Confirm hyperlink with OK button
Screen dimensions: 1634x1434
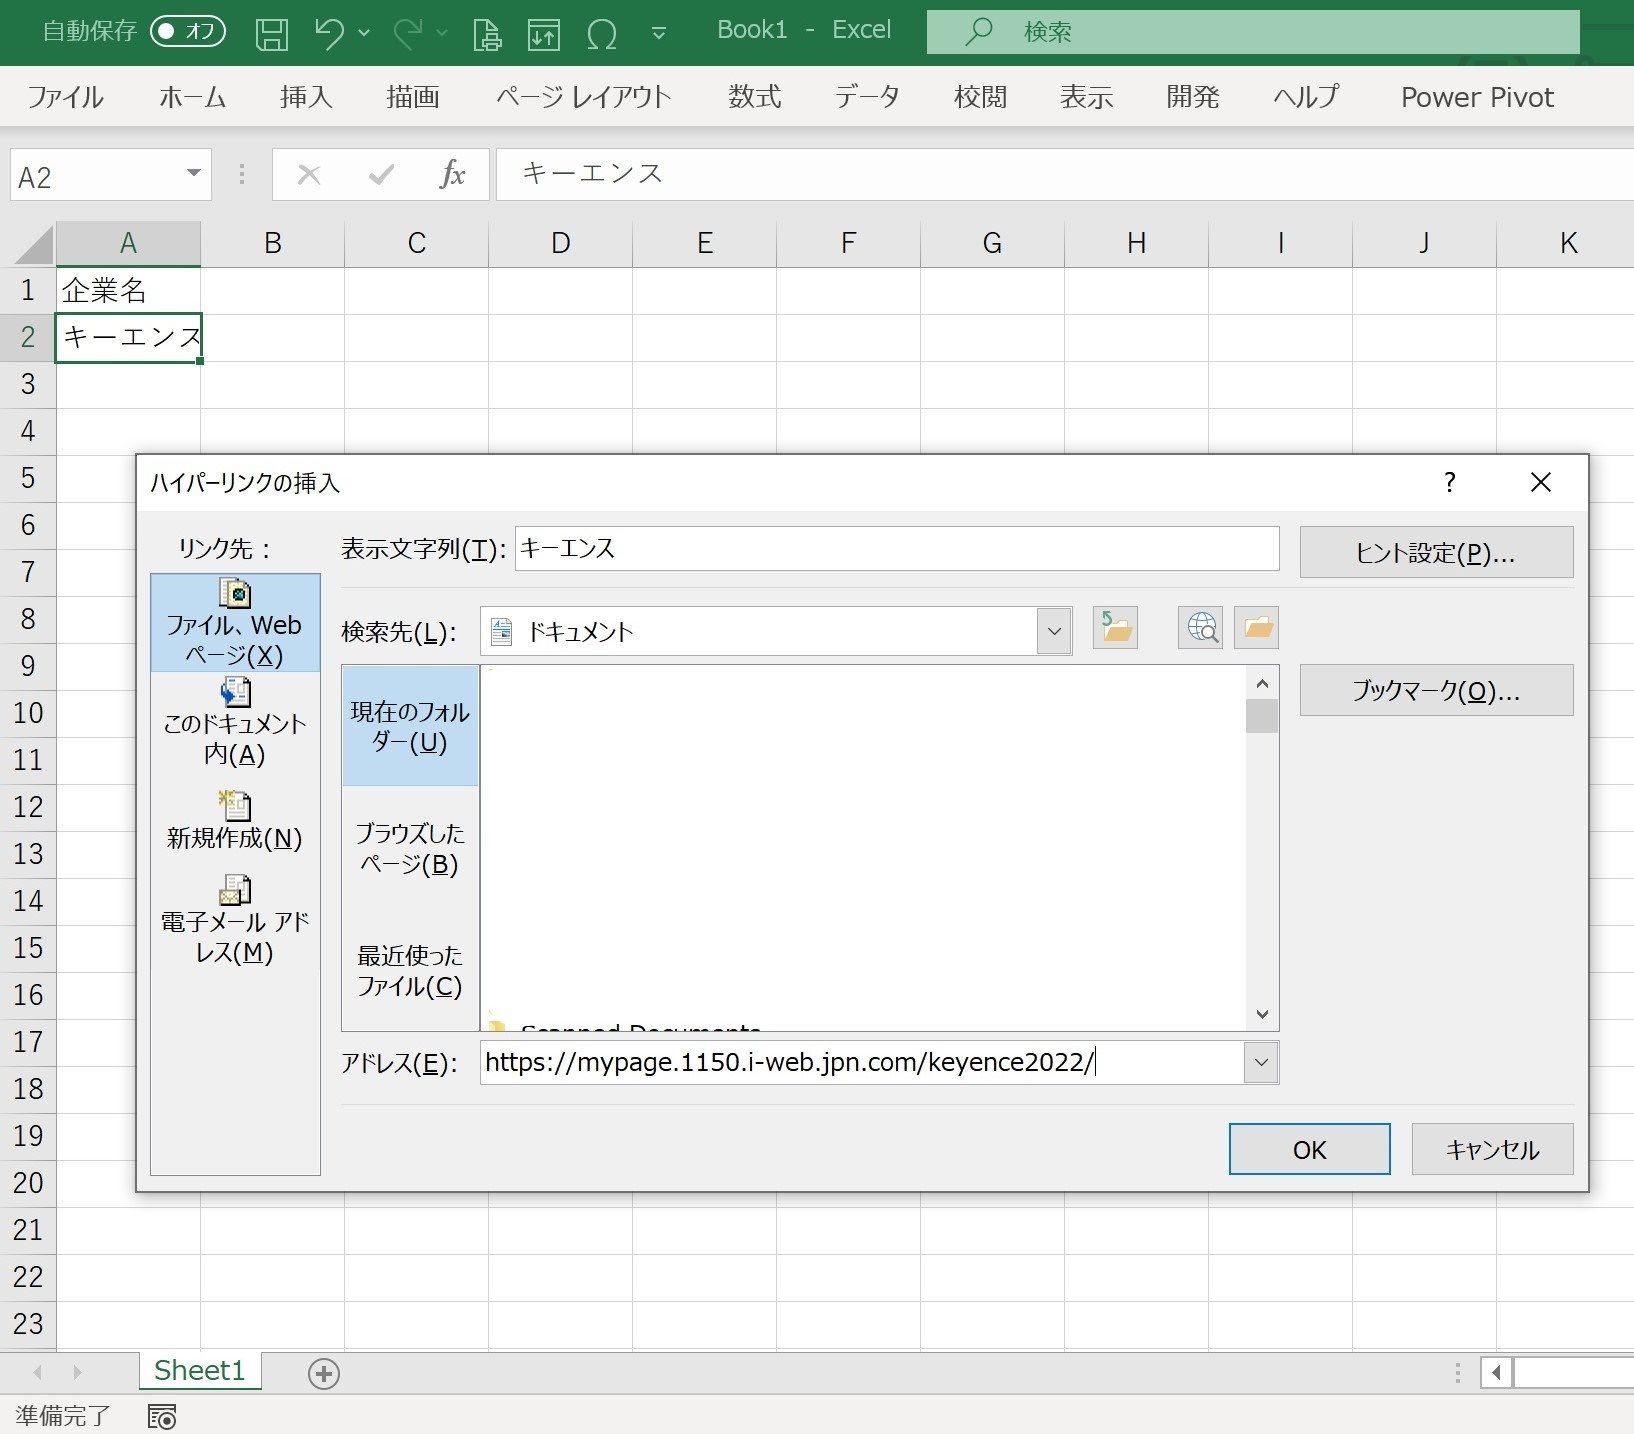[x=1309, y=1149]
